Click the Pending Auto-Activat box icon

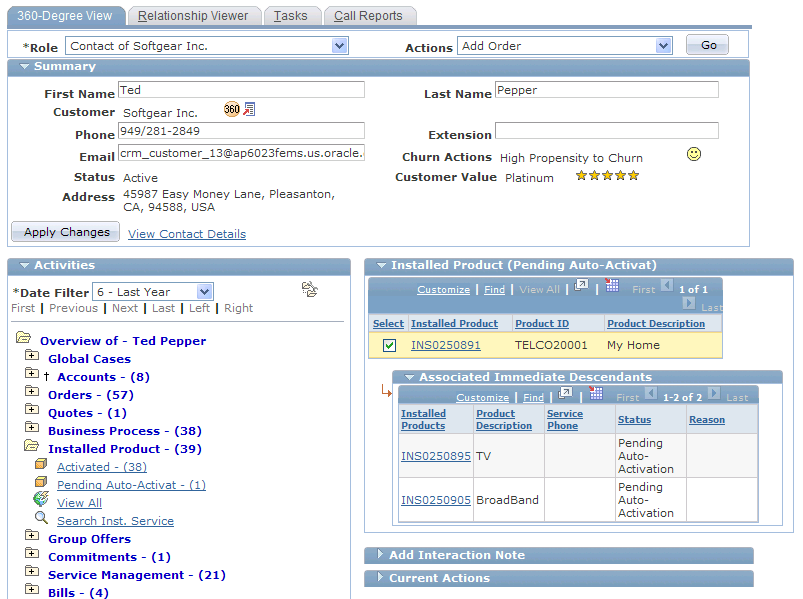click(x=41, y=482)
